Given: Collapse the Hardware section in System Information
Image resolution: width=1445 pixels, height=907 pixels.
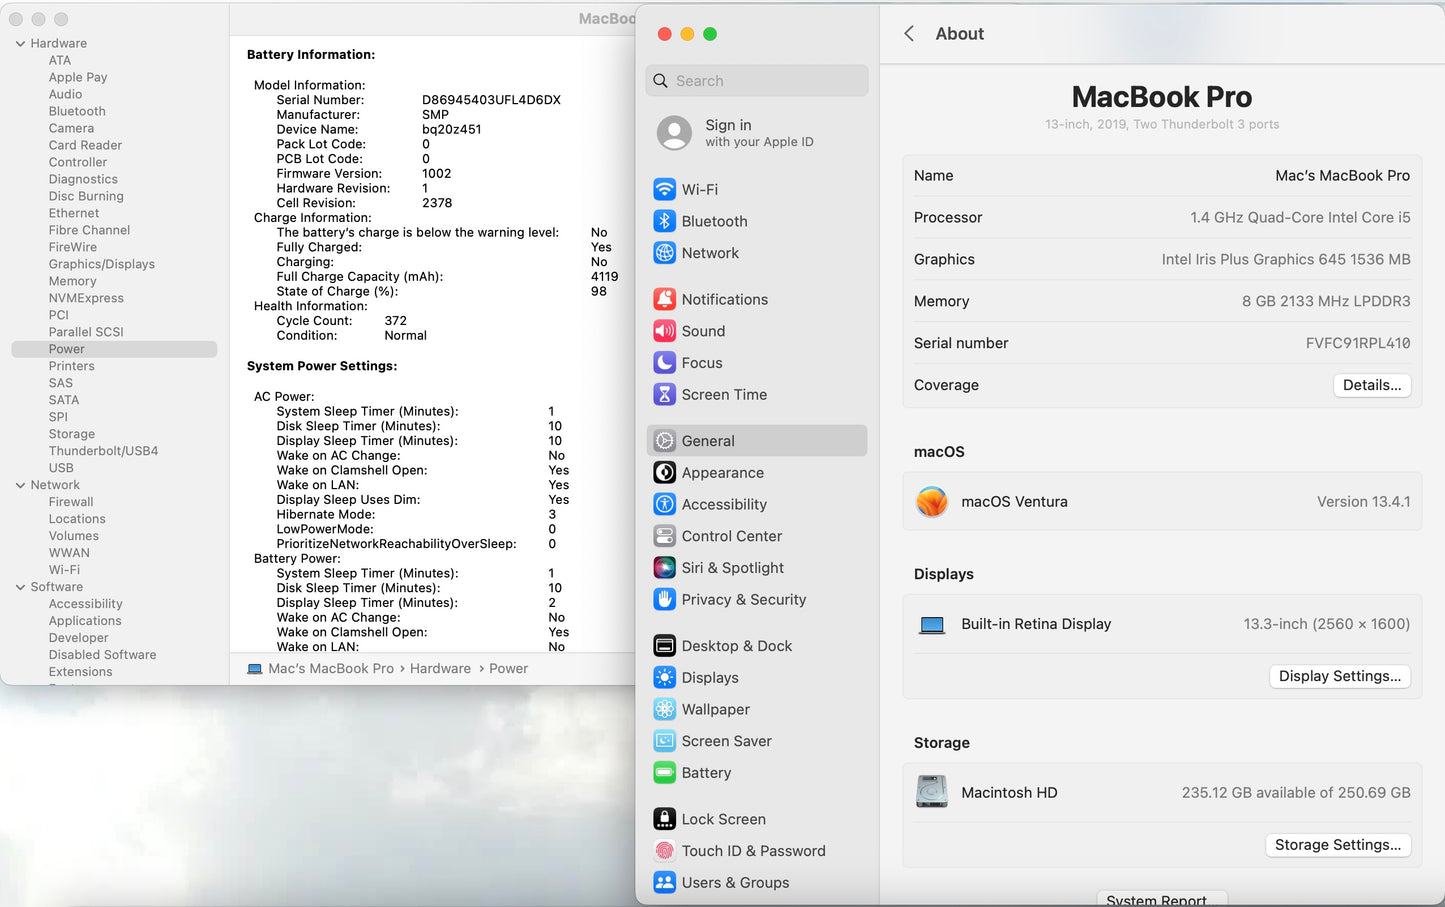Looking at the screenshot, I should (19, 43).
